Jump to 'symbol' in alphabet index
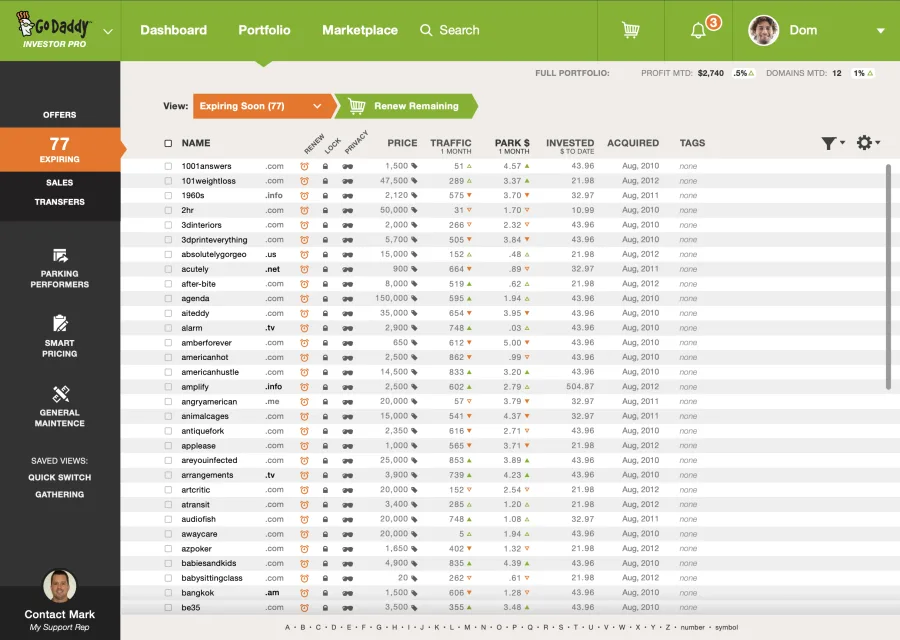Viewport: 900px width, 640px height. tap(726, 627)
